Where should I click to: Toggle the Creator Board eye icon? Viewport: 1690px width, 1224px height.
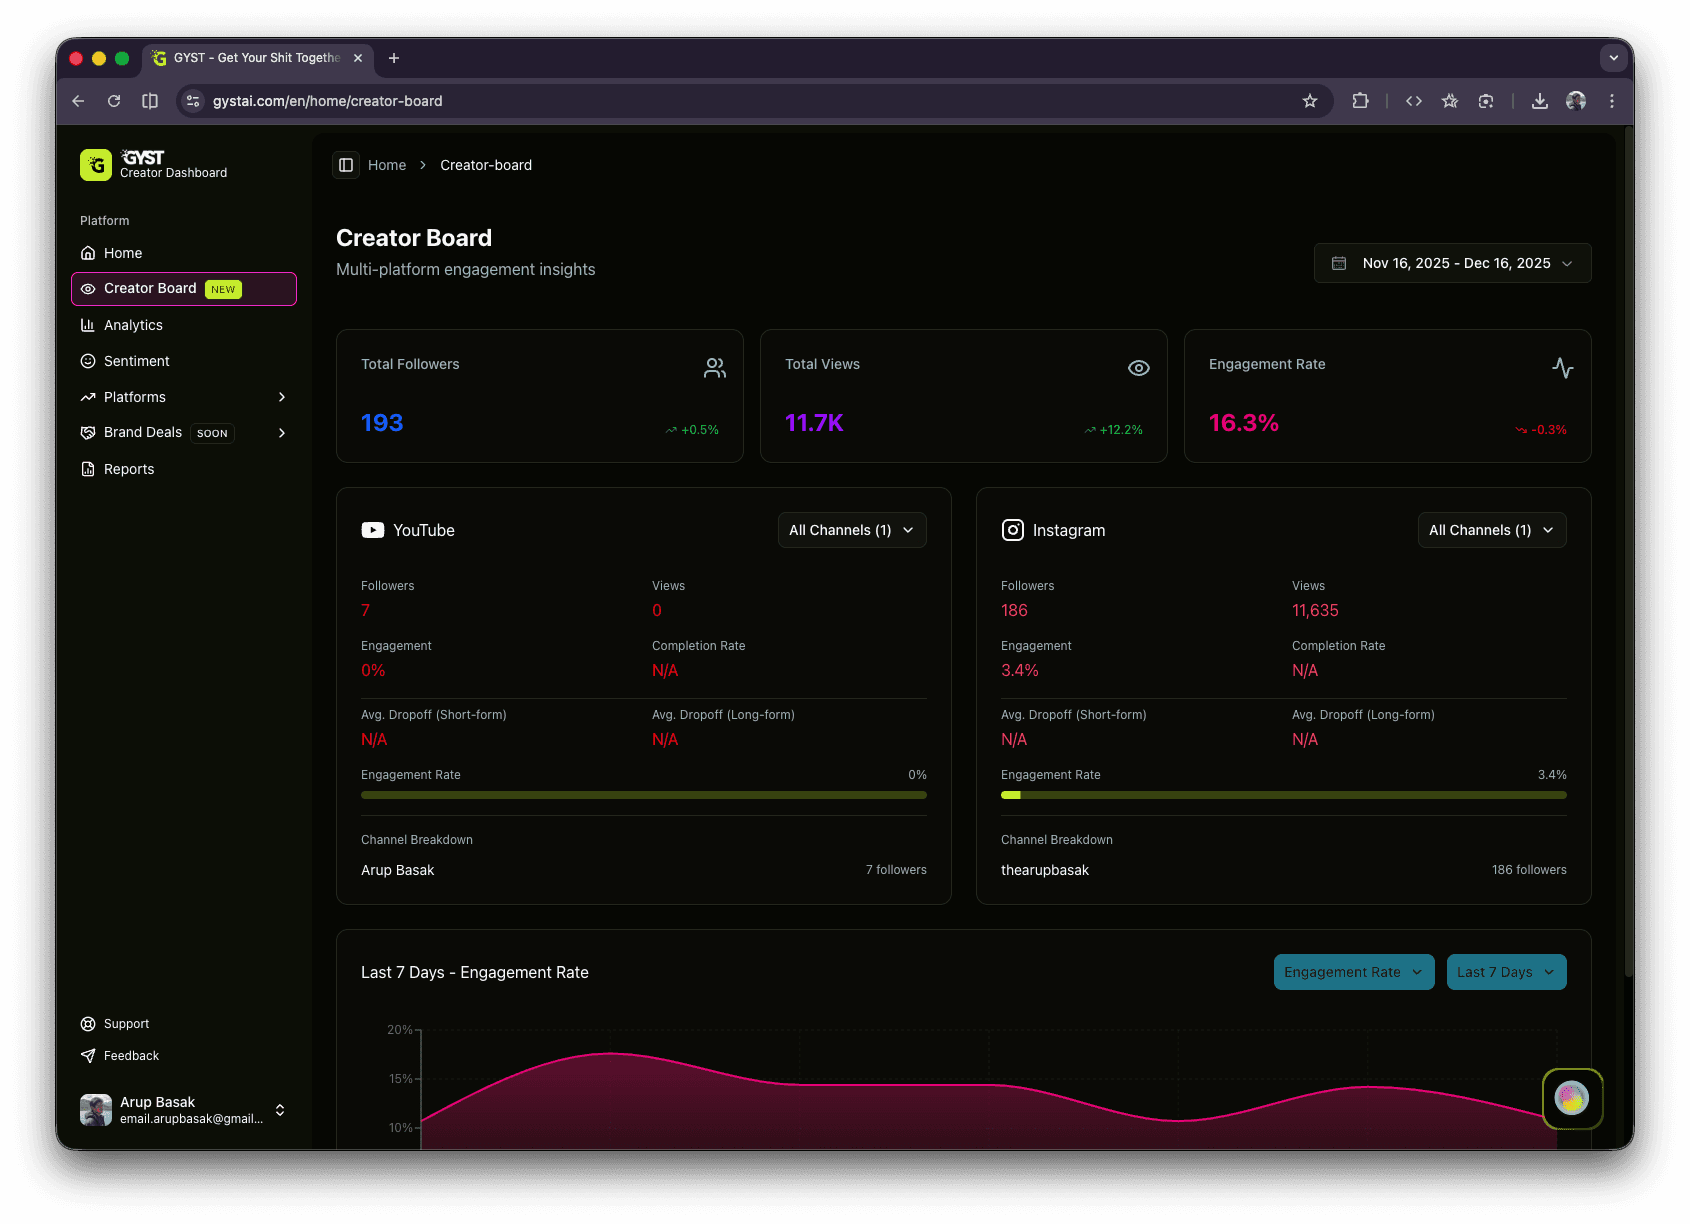point(89,288)
